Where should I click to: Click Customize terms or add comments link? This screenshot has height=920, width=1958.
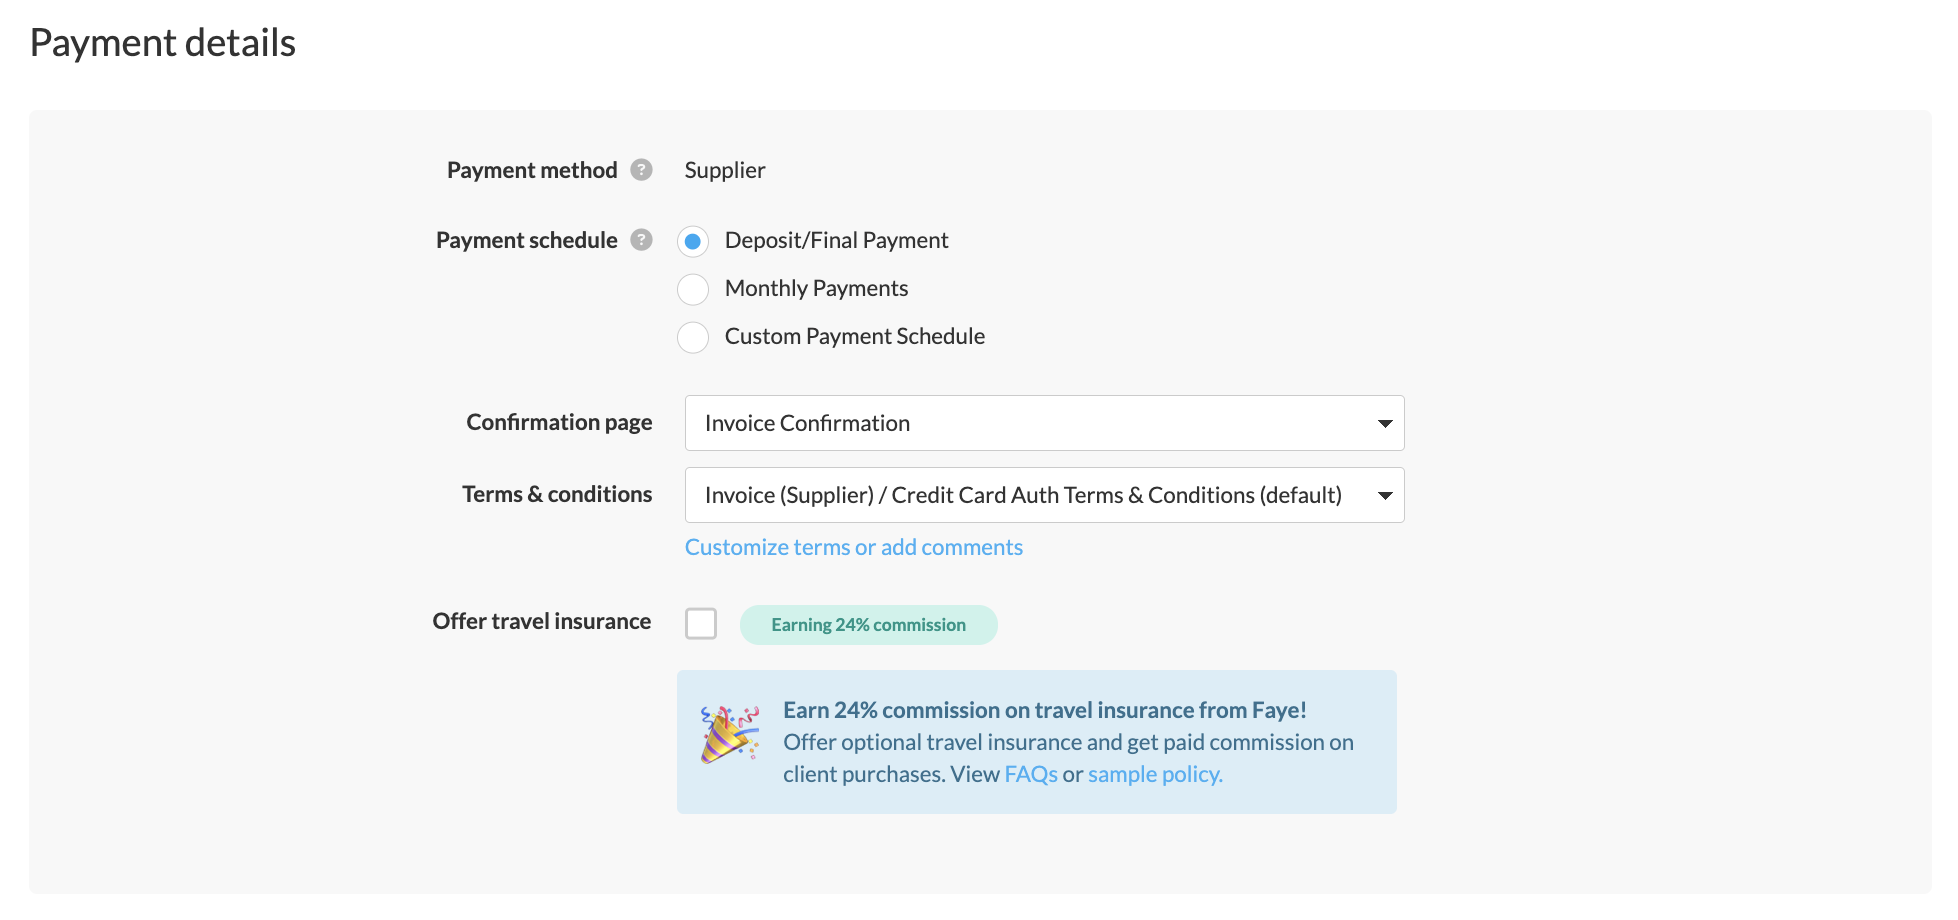853,547
